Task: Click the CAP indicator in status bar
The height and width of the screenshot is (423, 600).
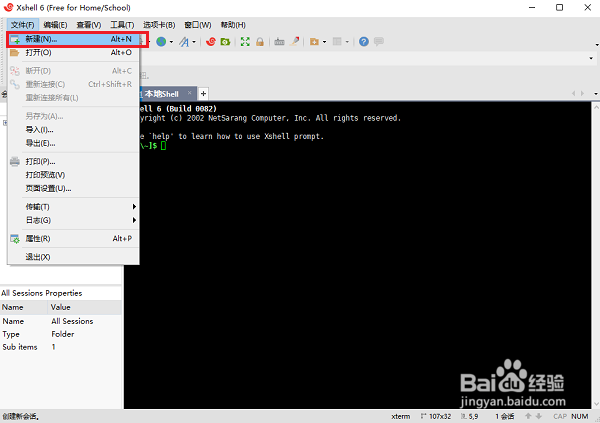Action: (x=560, y=416)
